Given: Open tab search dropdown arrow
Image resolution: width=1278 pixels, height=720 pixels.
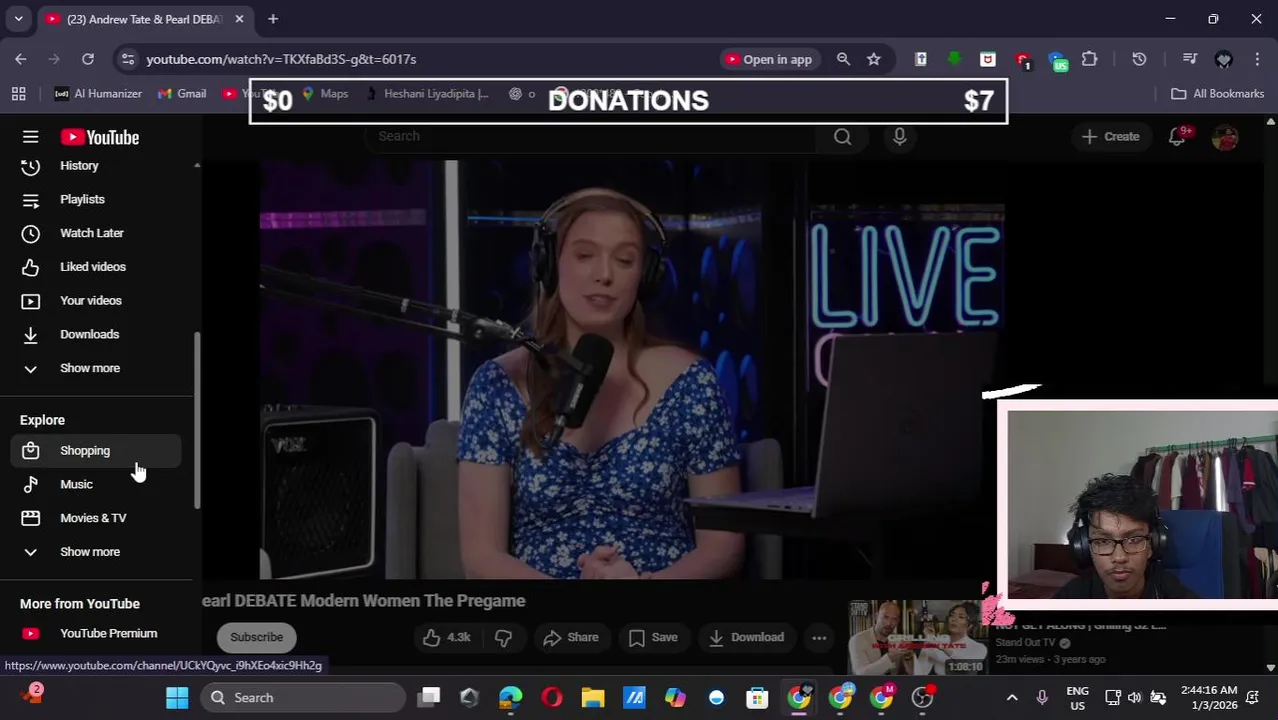Looking at the screenshot, I should tap(18, 19).
